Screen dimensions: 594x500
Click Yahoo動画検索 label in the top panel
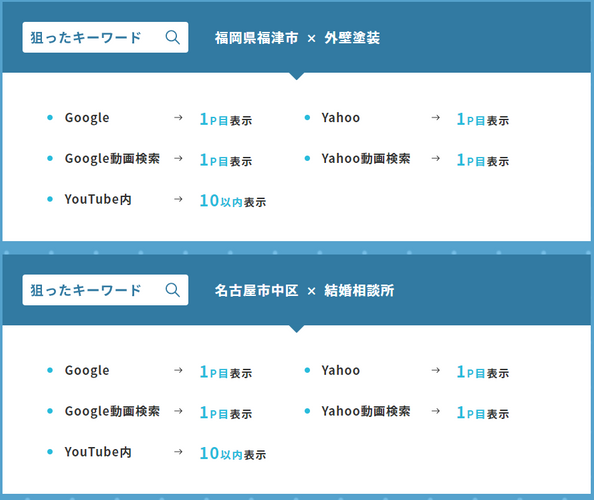[x=366, y=159]
